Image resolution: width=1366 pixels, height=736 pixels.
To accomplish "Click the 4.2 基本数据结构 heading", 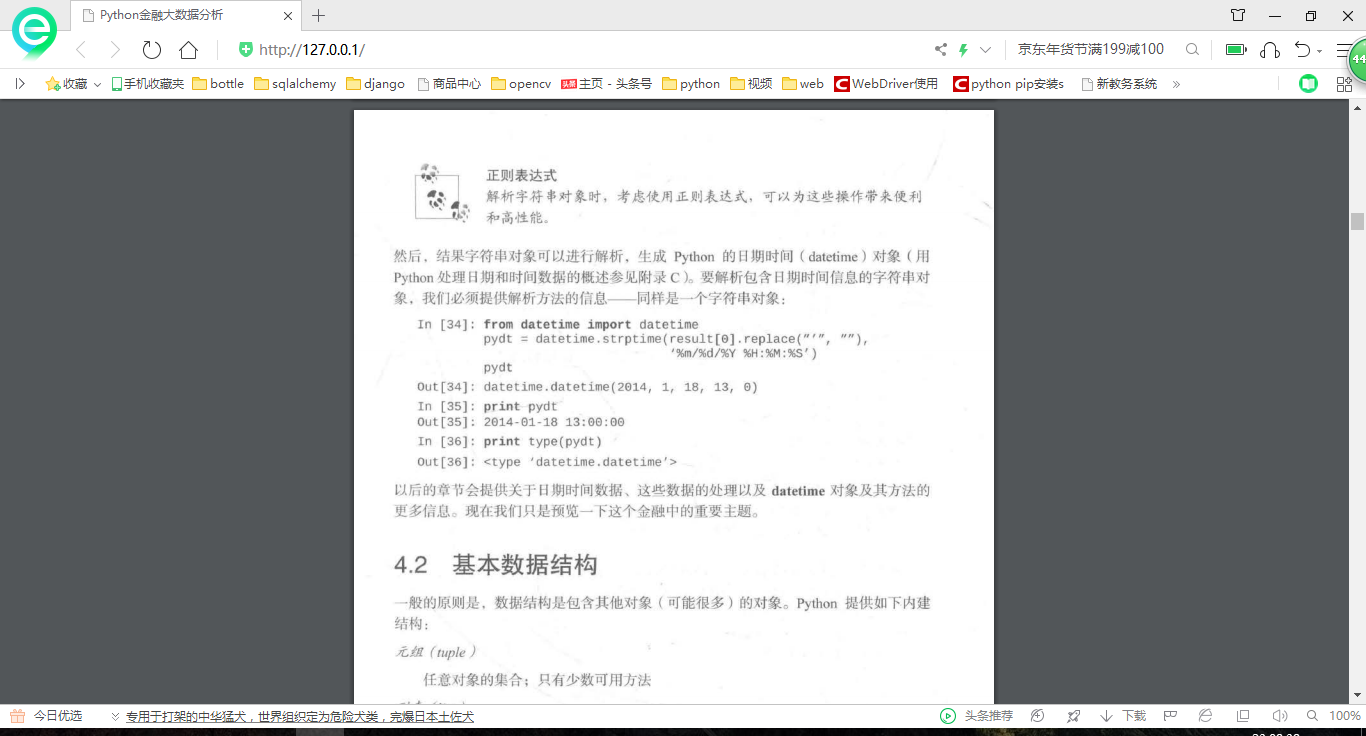I will click(495, 565).
